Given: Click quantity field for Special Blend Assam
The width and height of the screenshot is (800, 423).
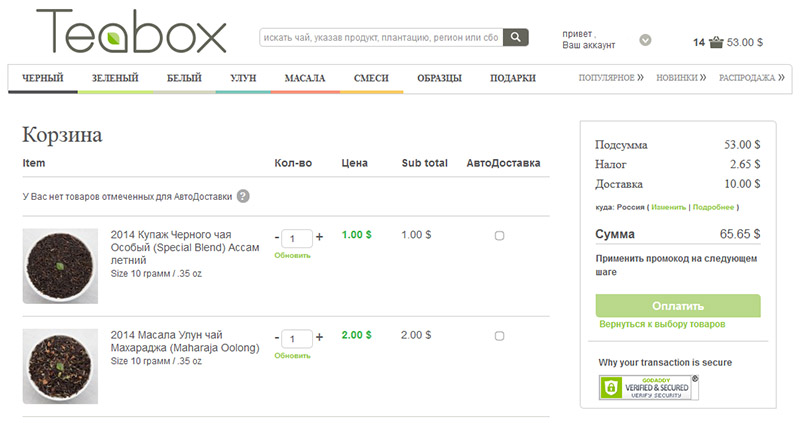Looking at the screenshot, I should pyautogui.click(x=297, y=238).
